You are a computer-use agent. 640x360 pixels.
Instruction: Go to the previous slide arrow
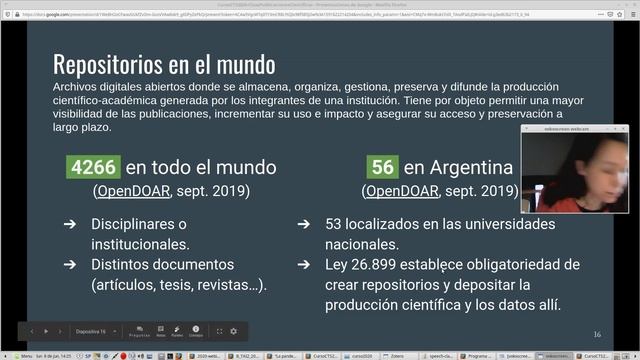tap(32, 331)
